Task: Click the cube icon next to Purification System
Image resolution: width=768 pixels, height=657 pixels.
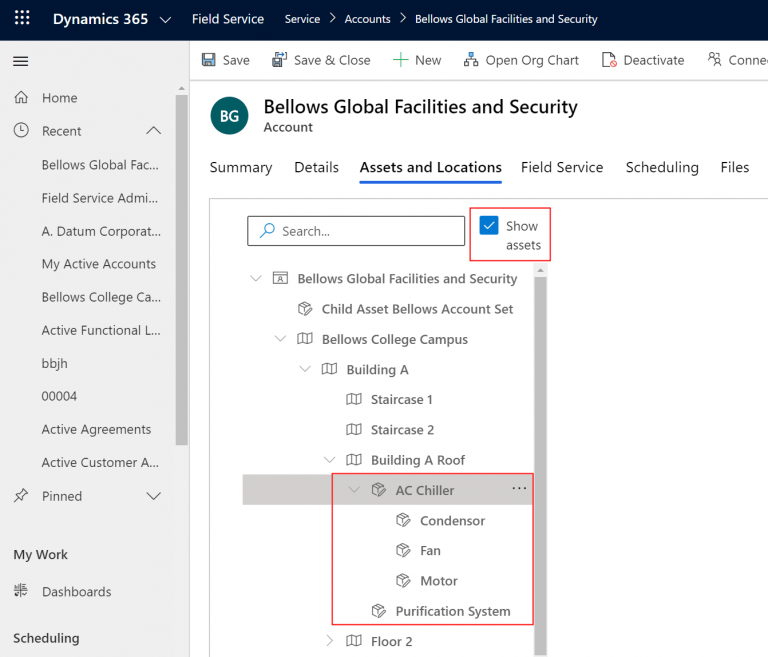Action: pos(378,611)
